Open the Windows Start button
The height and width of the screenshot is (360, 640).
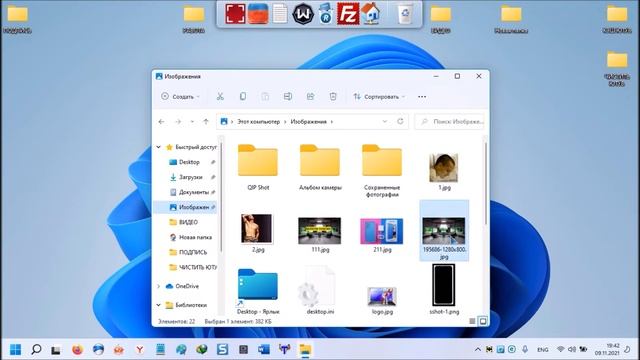(16, 349)
